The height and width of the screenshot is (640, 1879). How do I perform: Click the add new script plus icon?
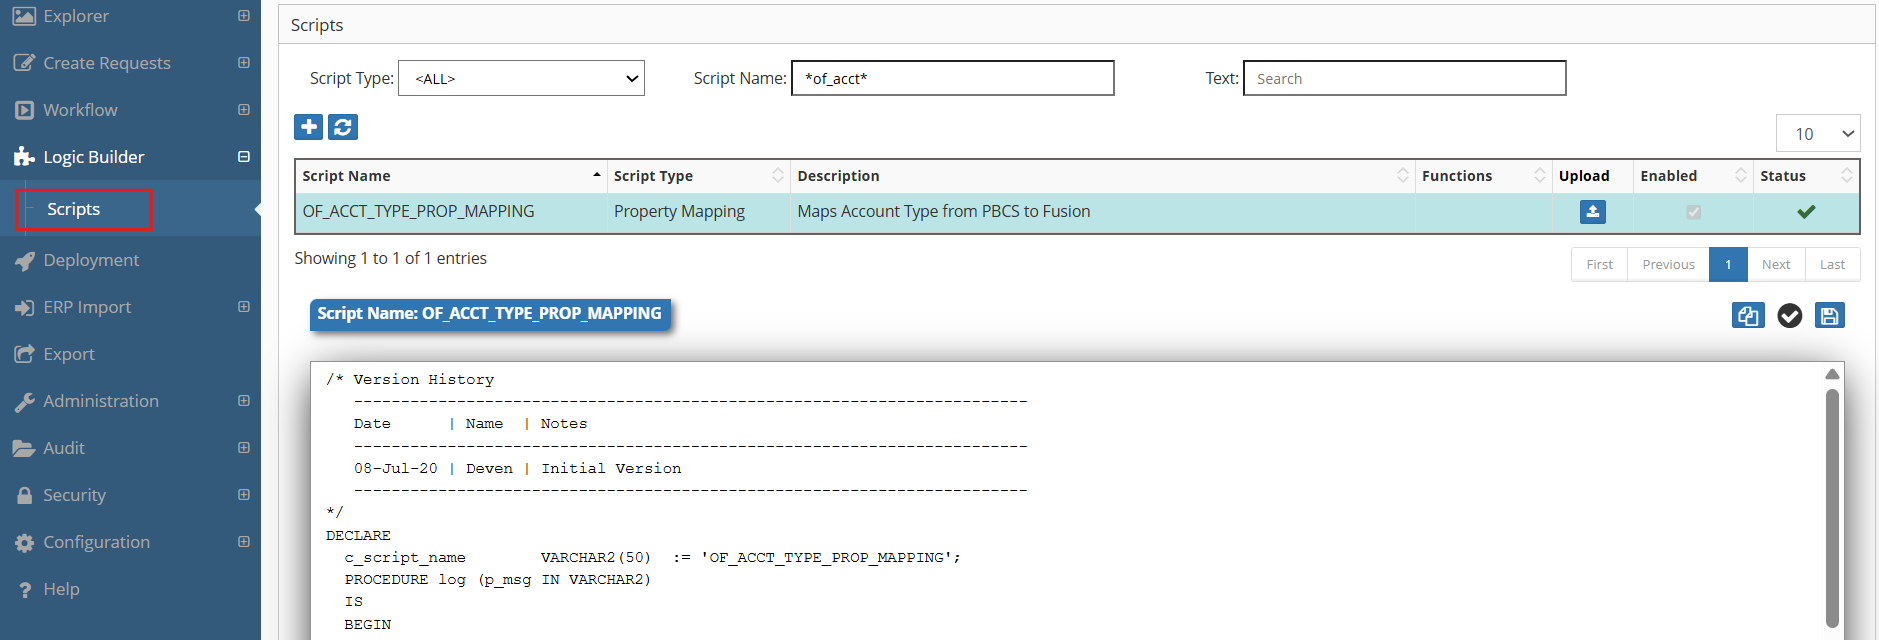point(308,127)
